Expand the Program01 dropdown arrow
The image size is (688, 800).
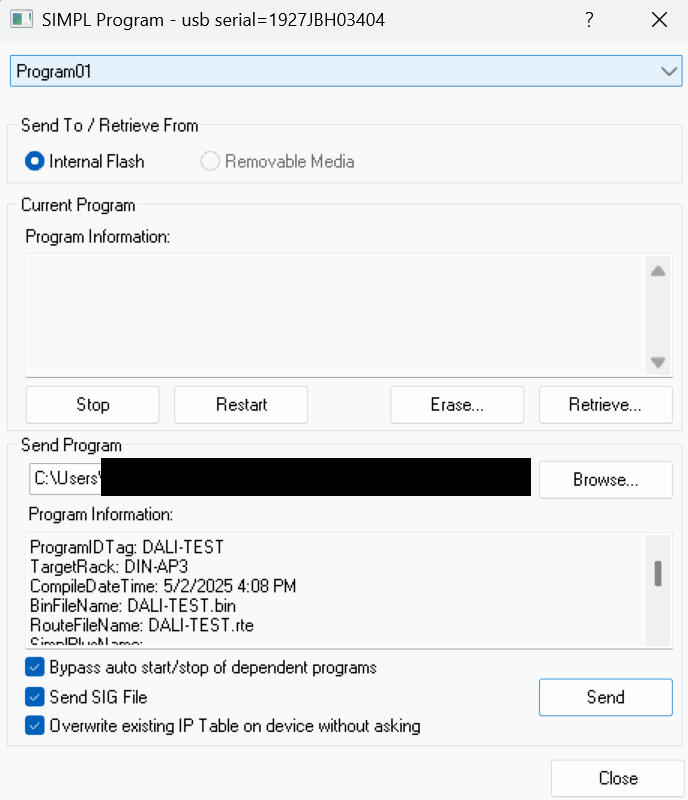(x=669, y=71)
